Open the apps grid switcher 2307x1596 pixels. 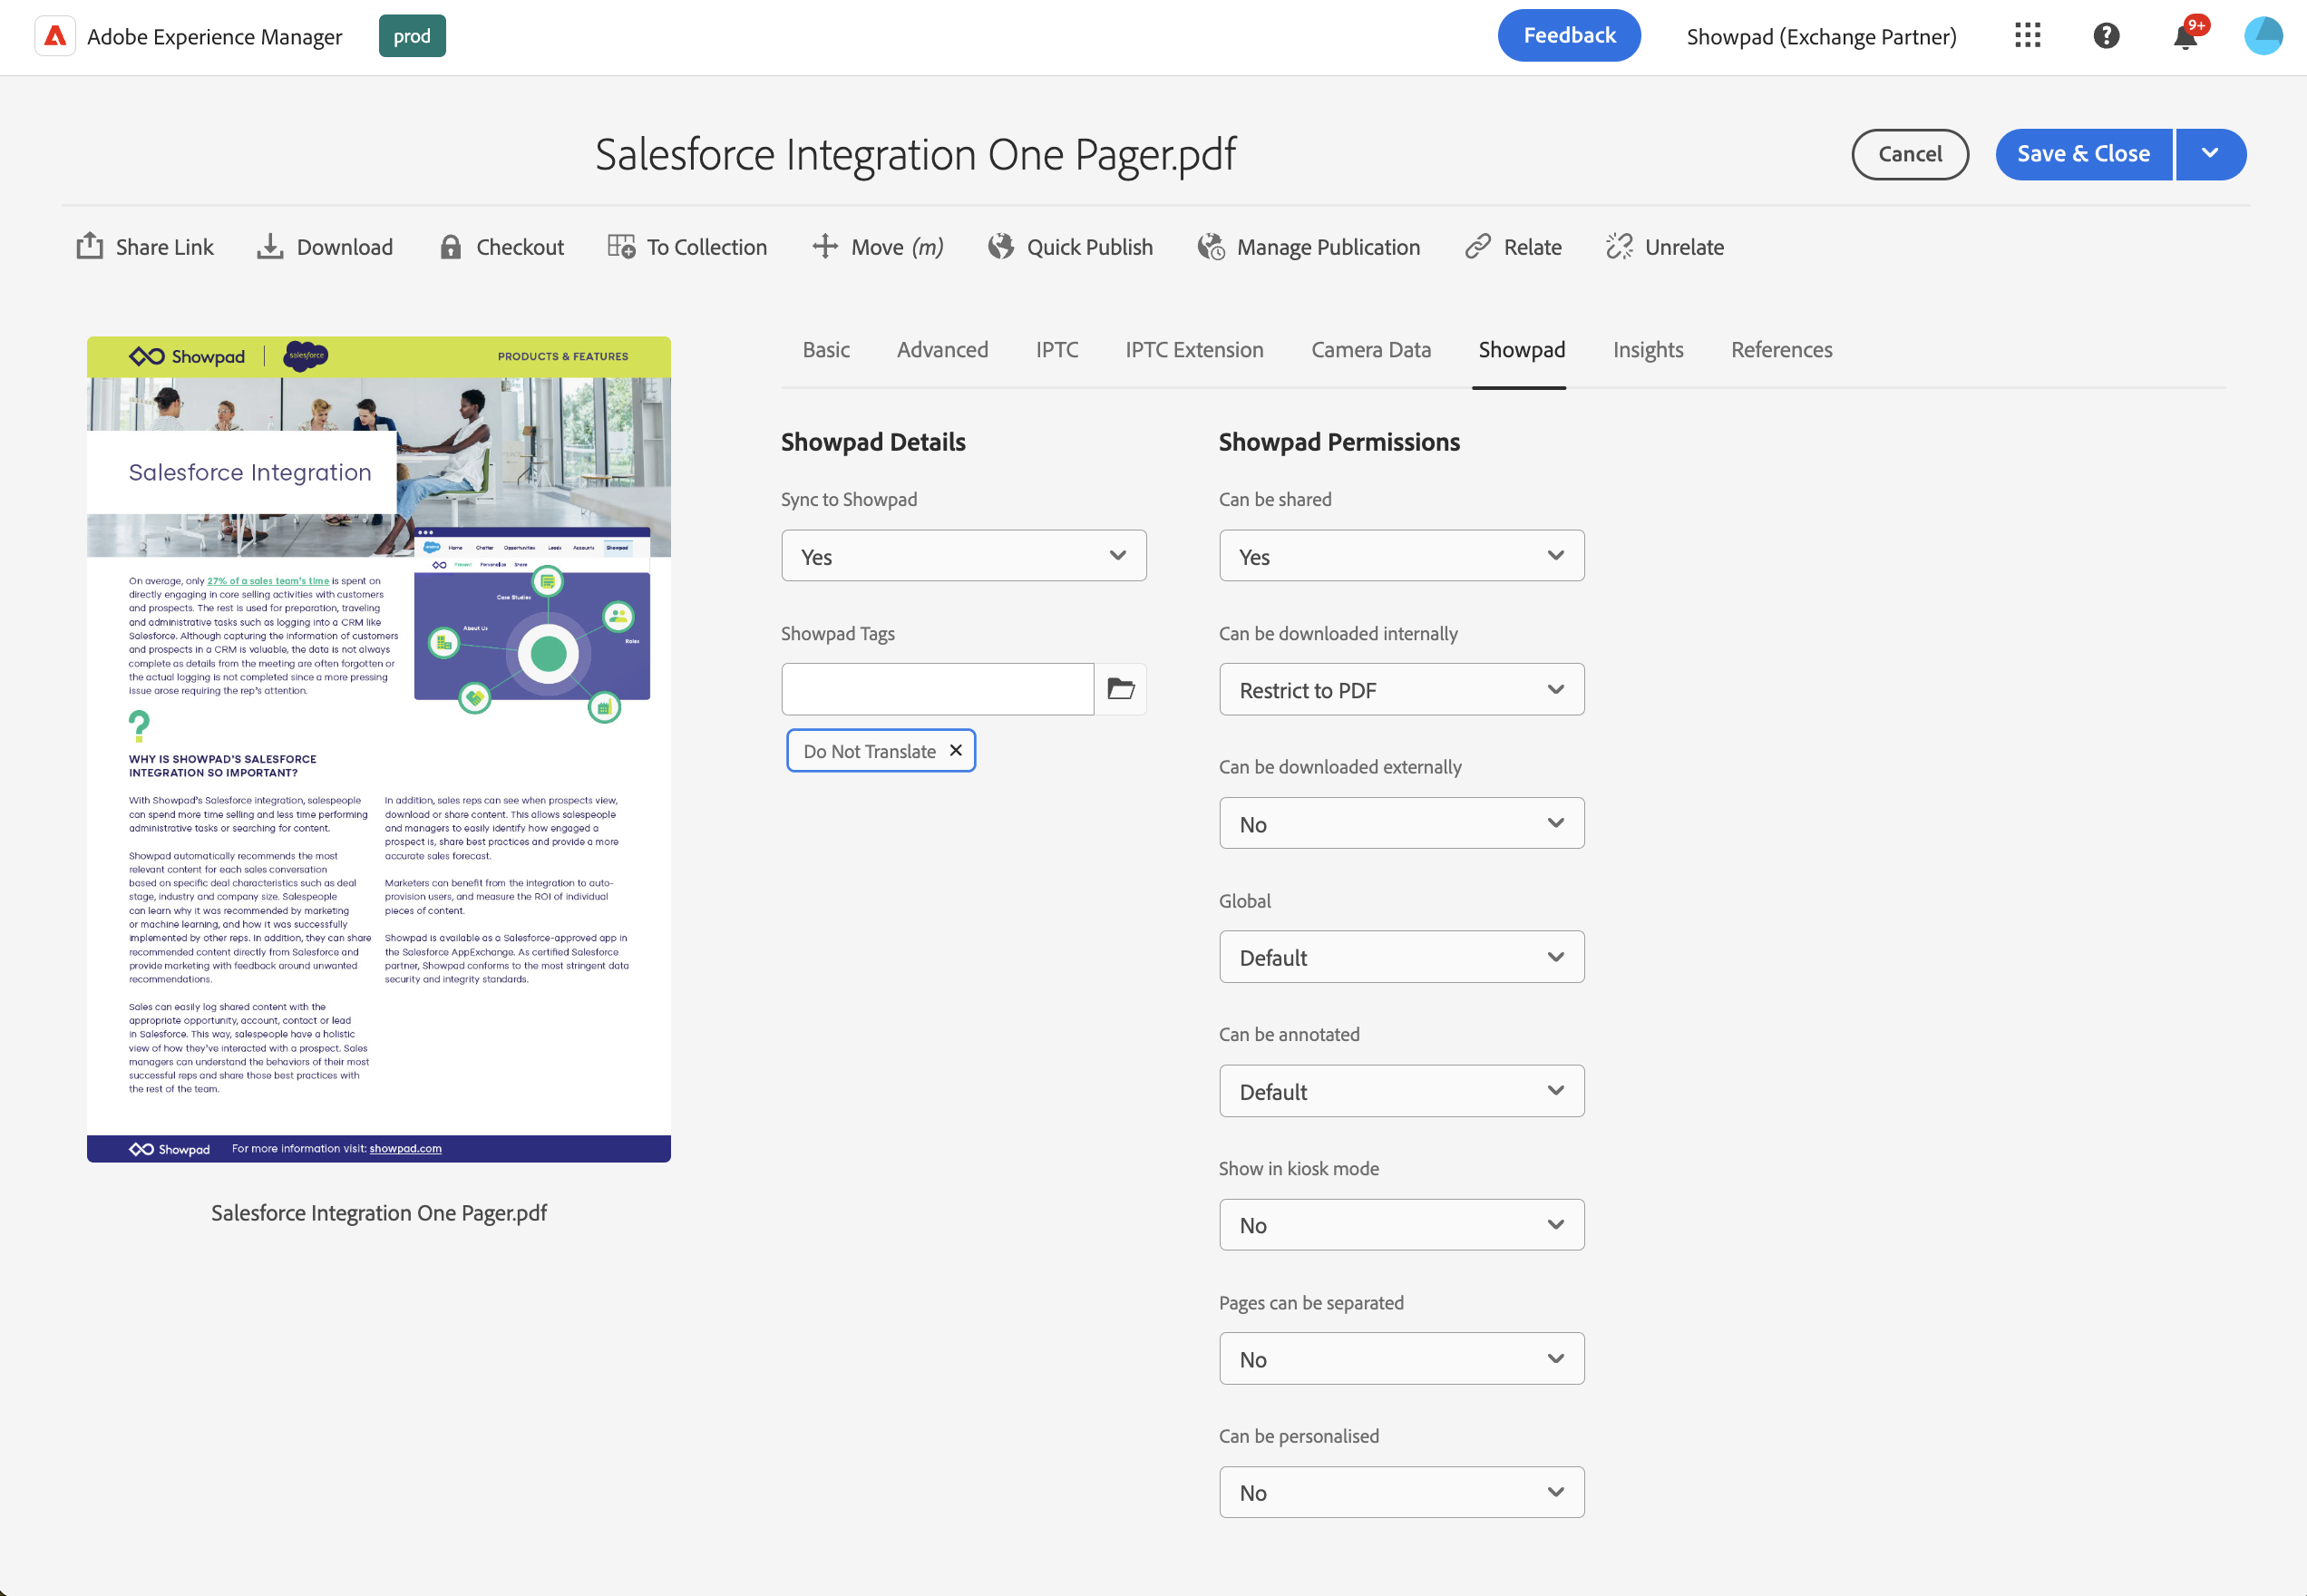pyautogui.click(x=2027, y=36)
